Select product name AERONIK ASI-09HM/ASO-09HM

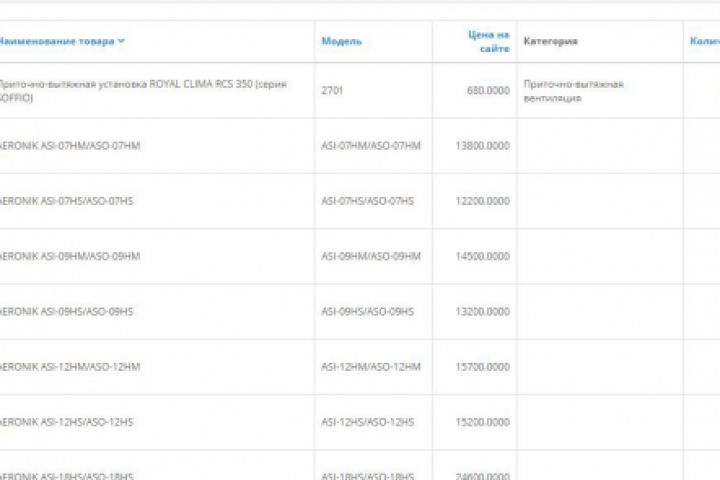pos(70,256)
